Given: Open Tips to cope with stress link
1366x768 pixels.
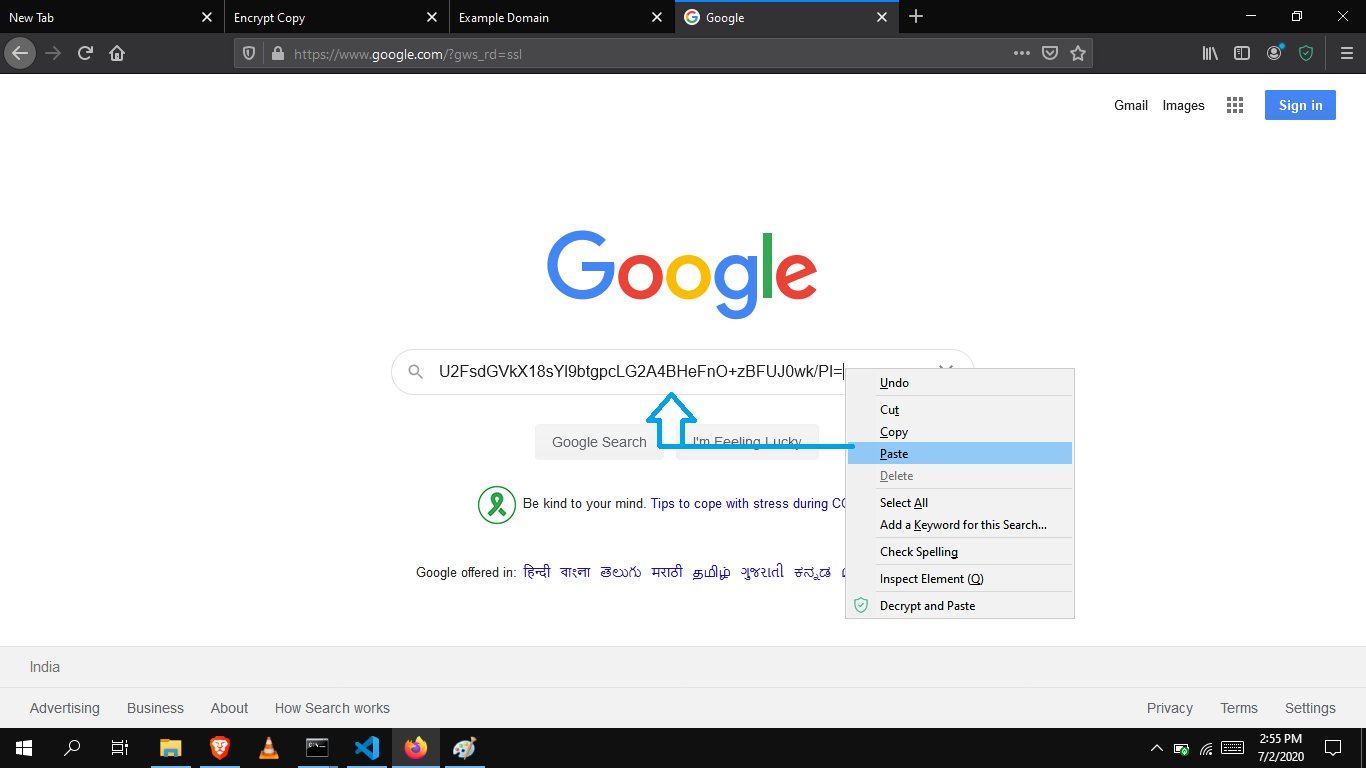Looking at the screenshot, I should coord(748,504).
